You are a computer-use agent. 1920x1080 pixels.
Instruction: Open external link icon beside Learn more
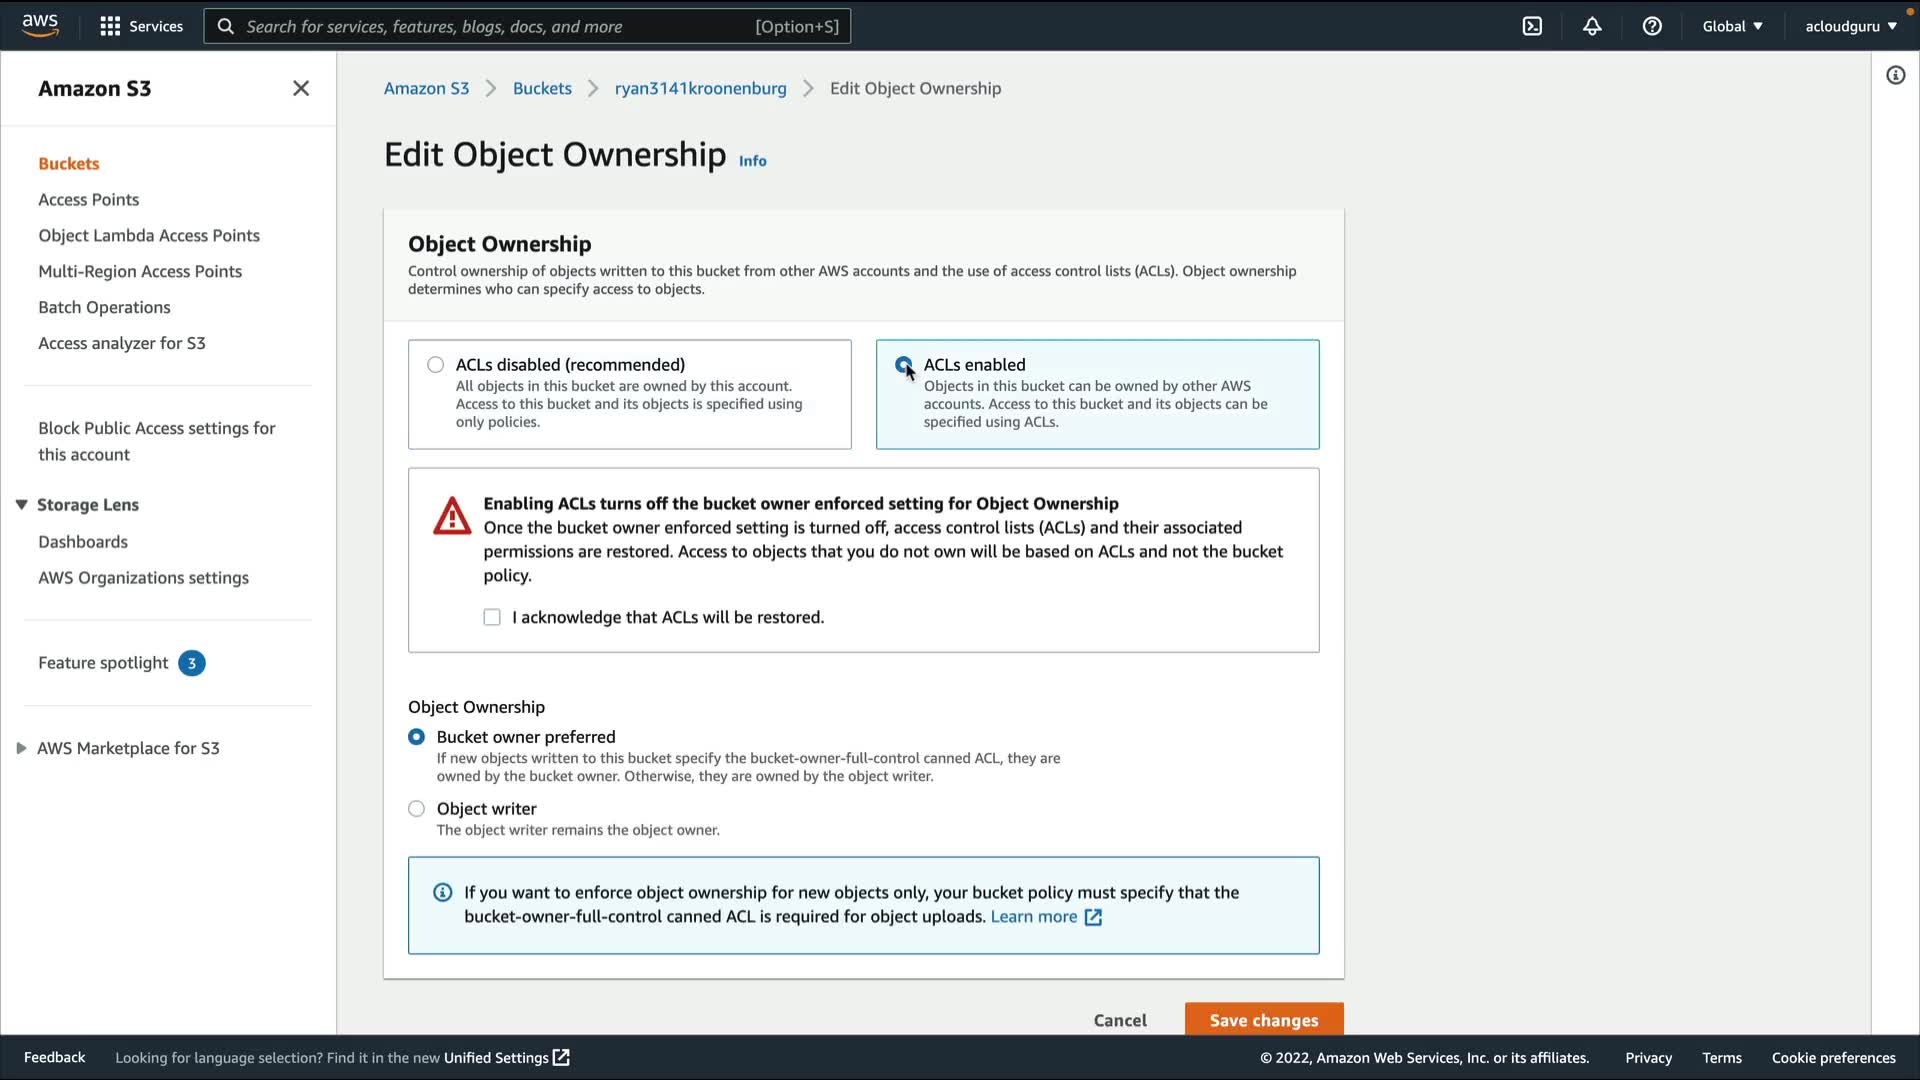point(1093,917)
